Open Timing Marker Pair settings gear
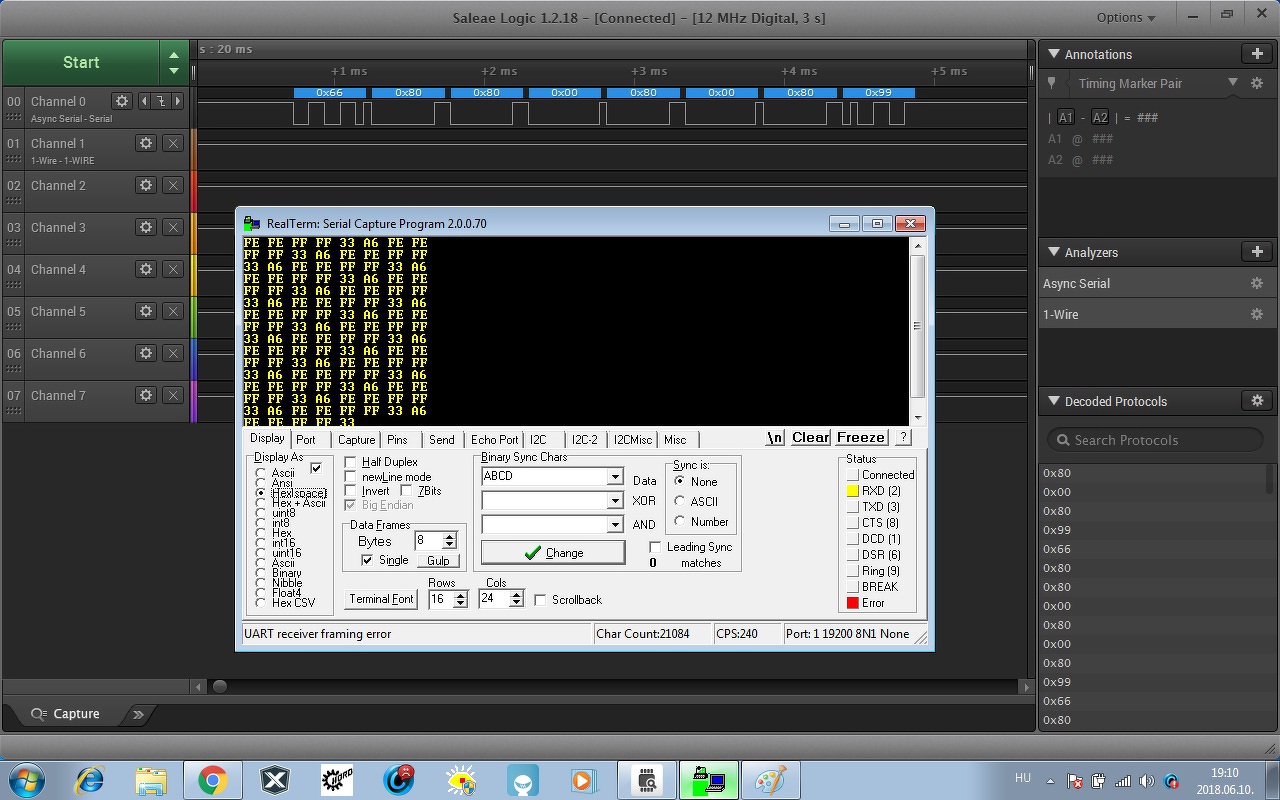This screenshot has width=1280, height=800. tap(1257, 83)
